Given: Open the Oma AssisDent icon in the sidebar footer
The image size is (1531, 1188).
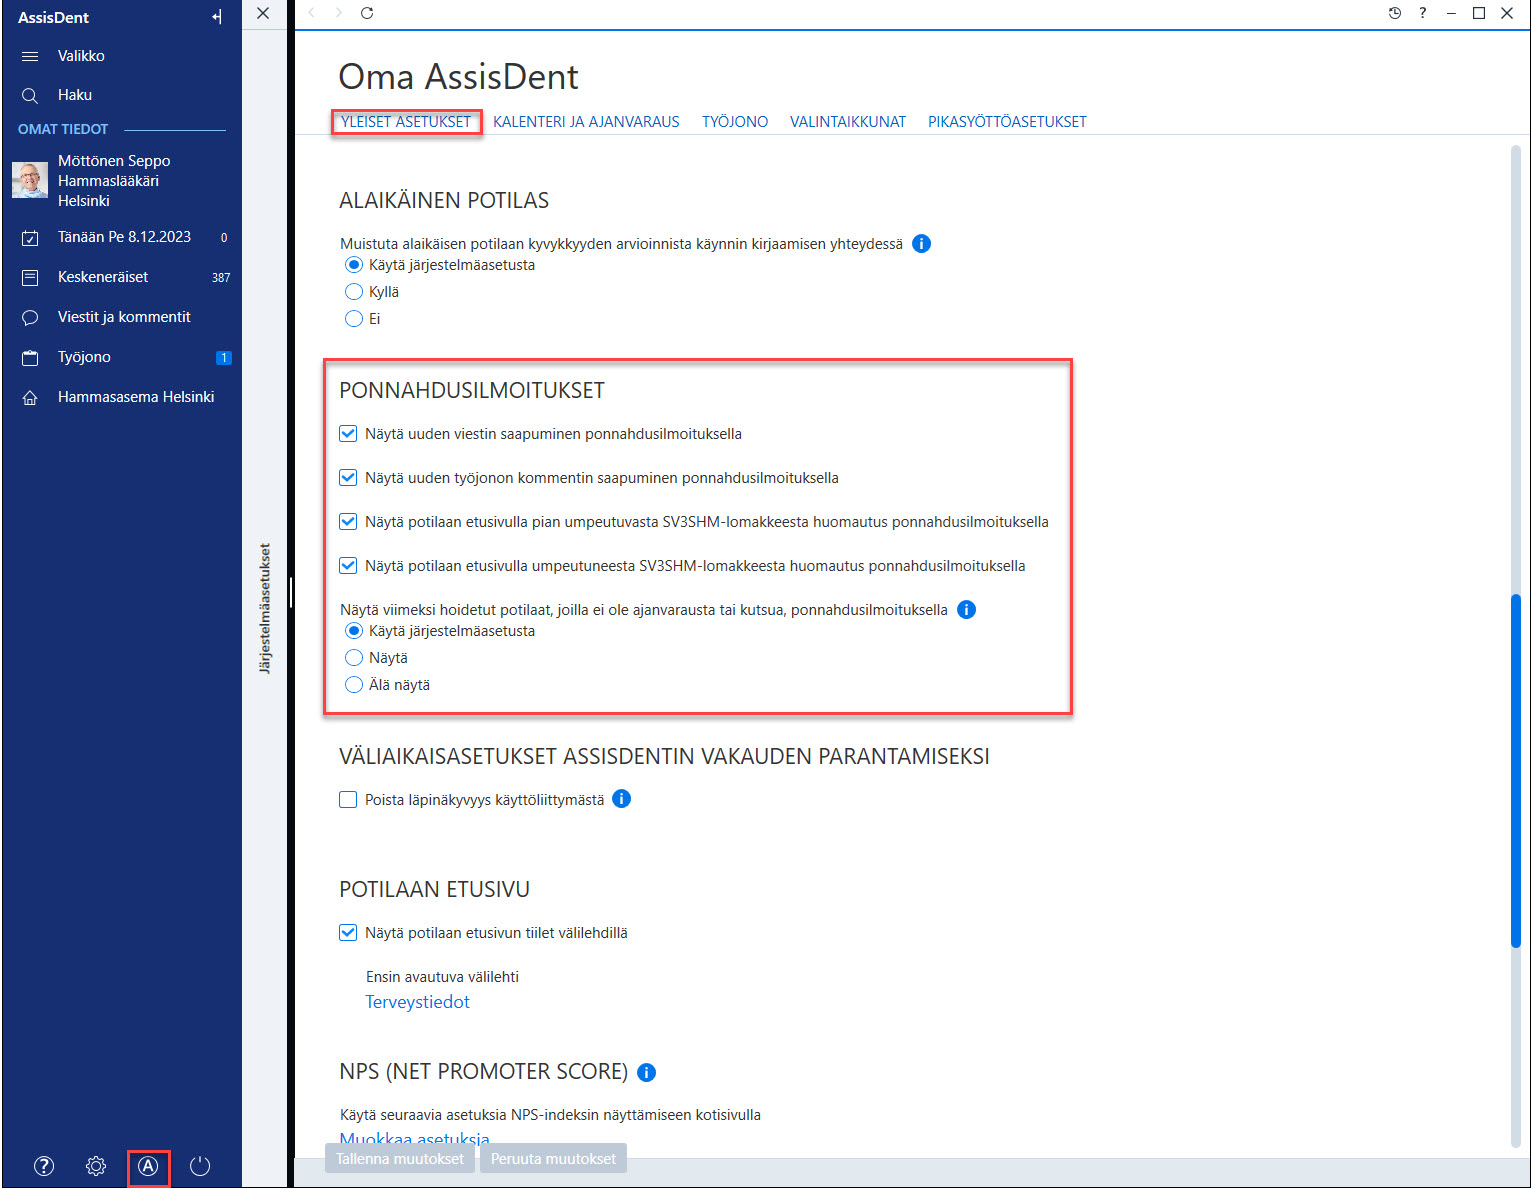Looking at the screenshot, I should click(148, 1166).
